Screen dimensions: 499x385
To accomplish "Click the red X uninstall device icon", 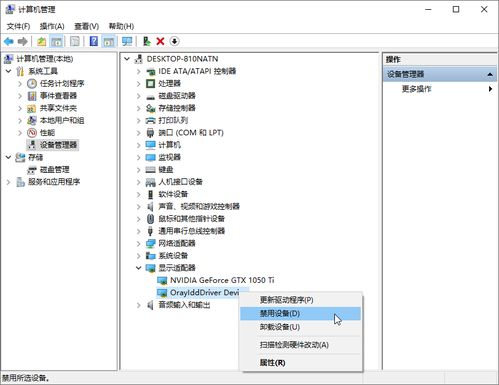I will pos(160,41).
